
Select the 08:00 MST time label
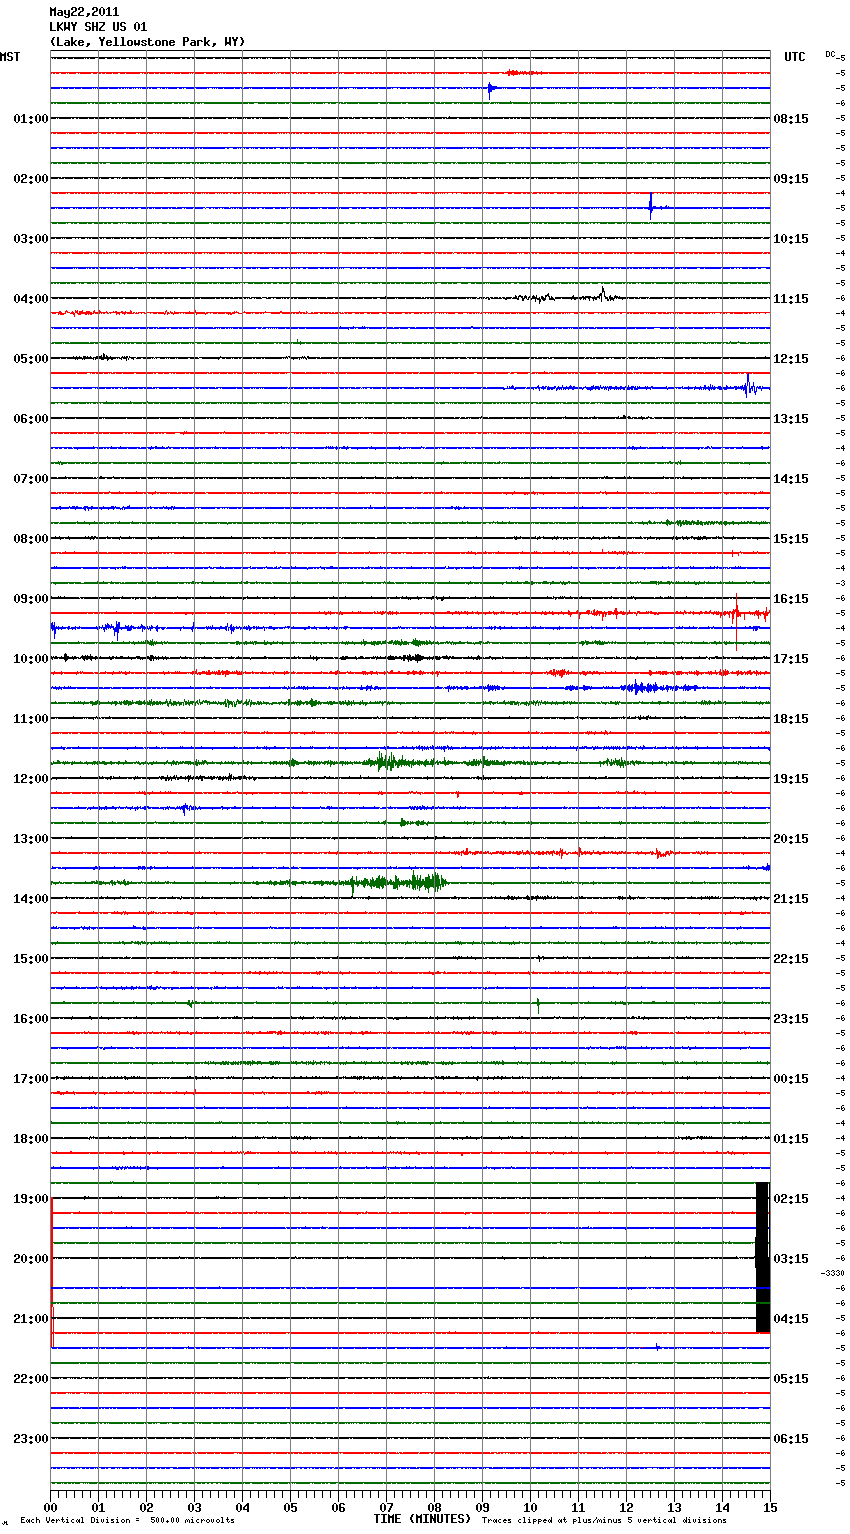[30, 538]
